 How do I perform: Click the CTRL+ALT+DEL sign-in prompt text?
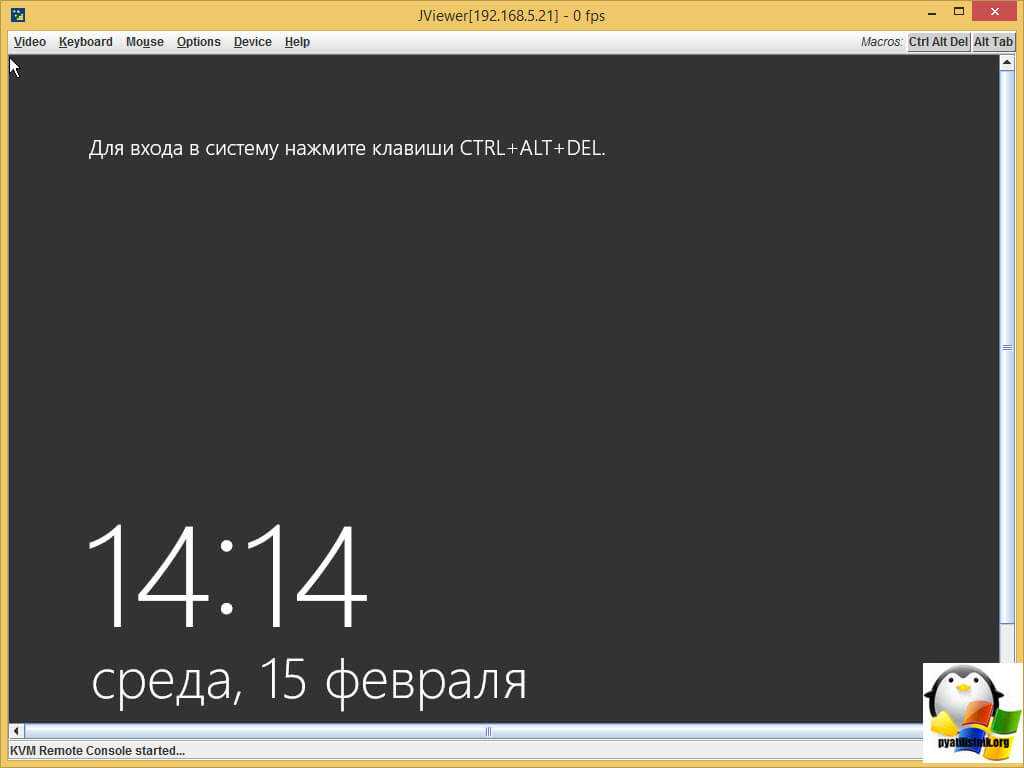tap(347, 148)
